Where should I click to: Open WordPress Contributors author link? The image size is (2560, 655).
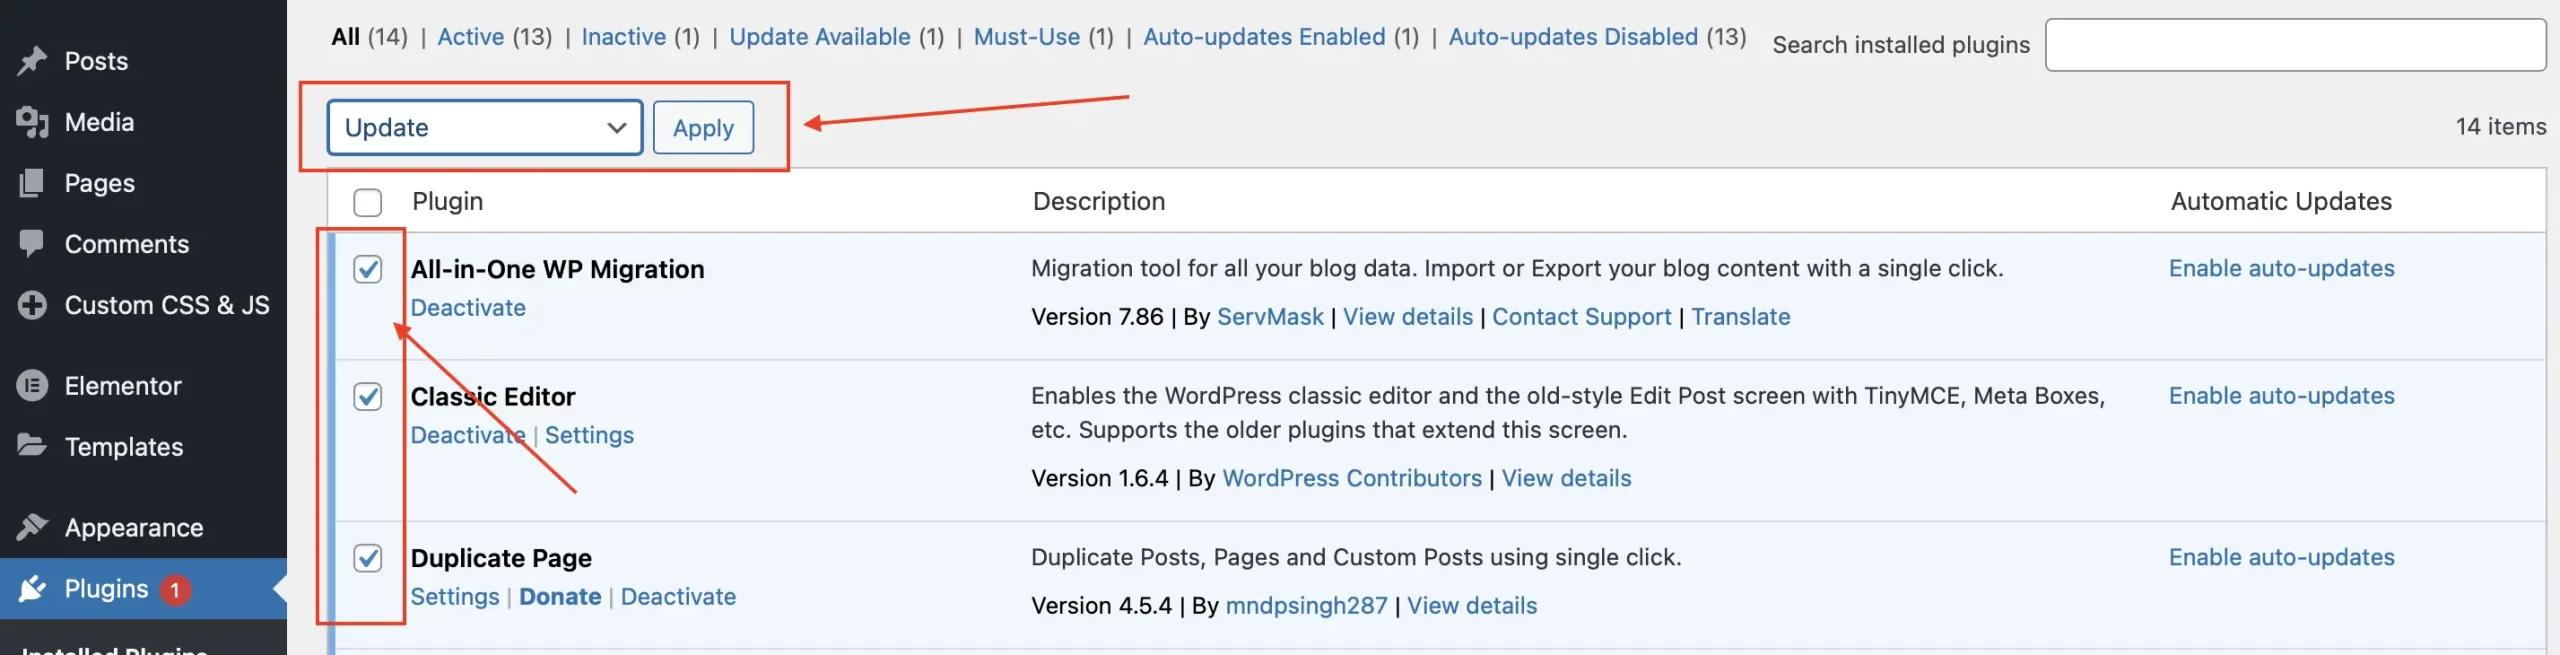(1352, 478)
